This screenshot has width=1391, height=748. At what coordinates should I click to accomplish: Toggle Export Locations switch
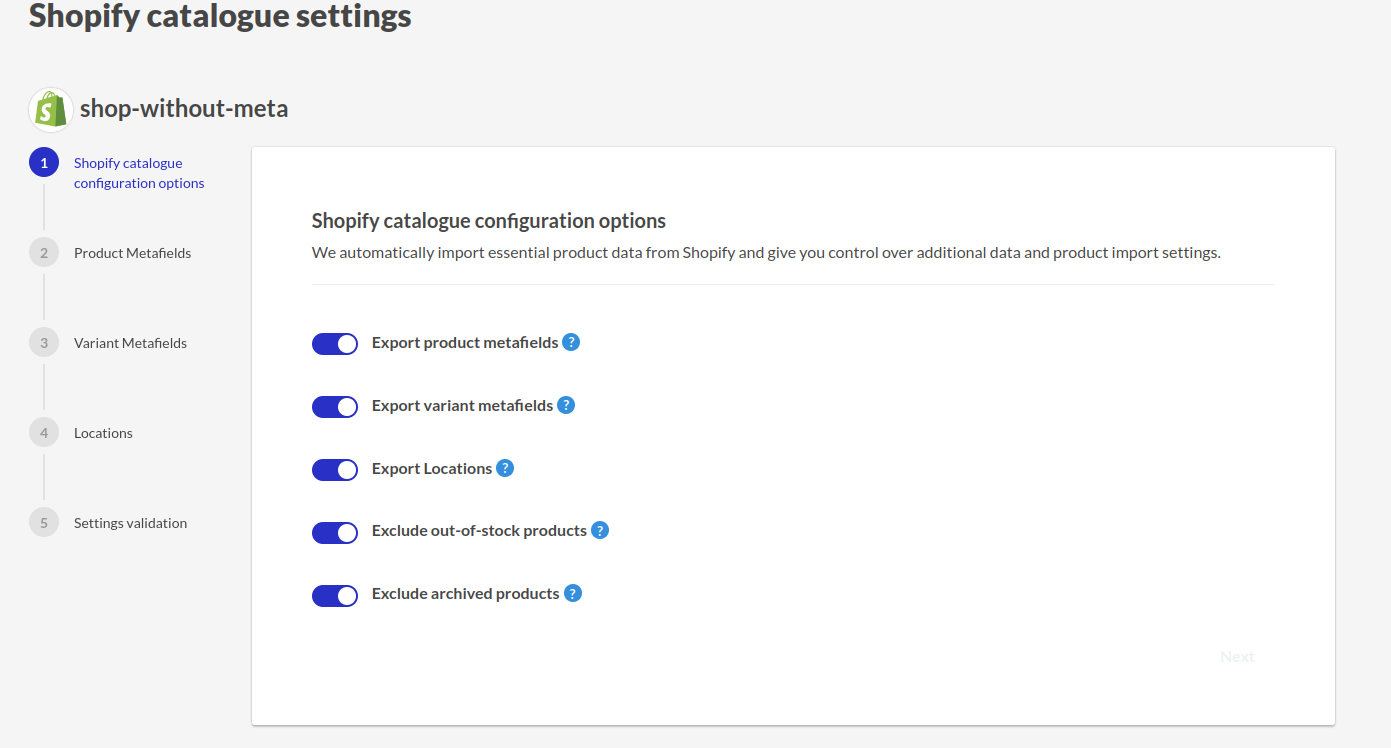tap(335, 470)
